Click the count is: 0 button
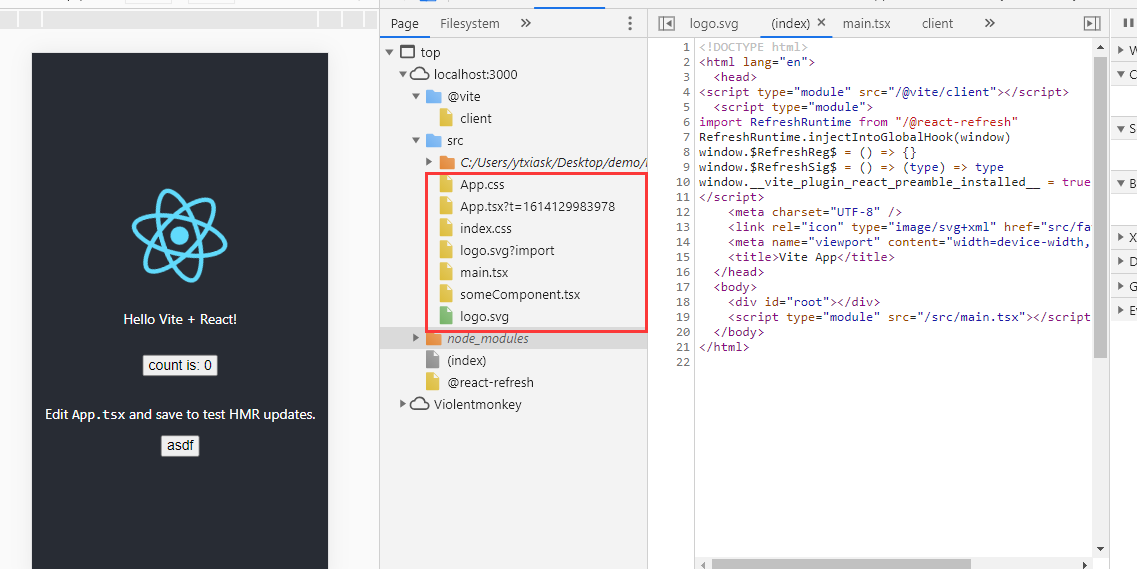1137x569 pixels. coord(180,365)
